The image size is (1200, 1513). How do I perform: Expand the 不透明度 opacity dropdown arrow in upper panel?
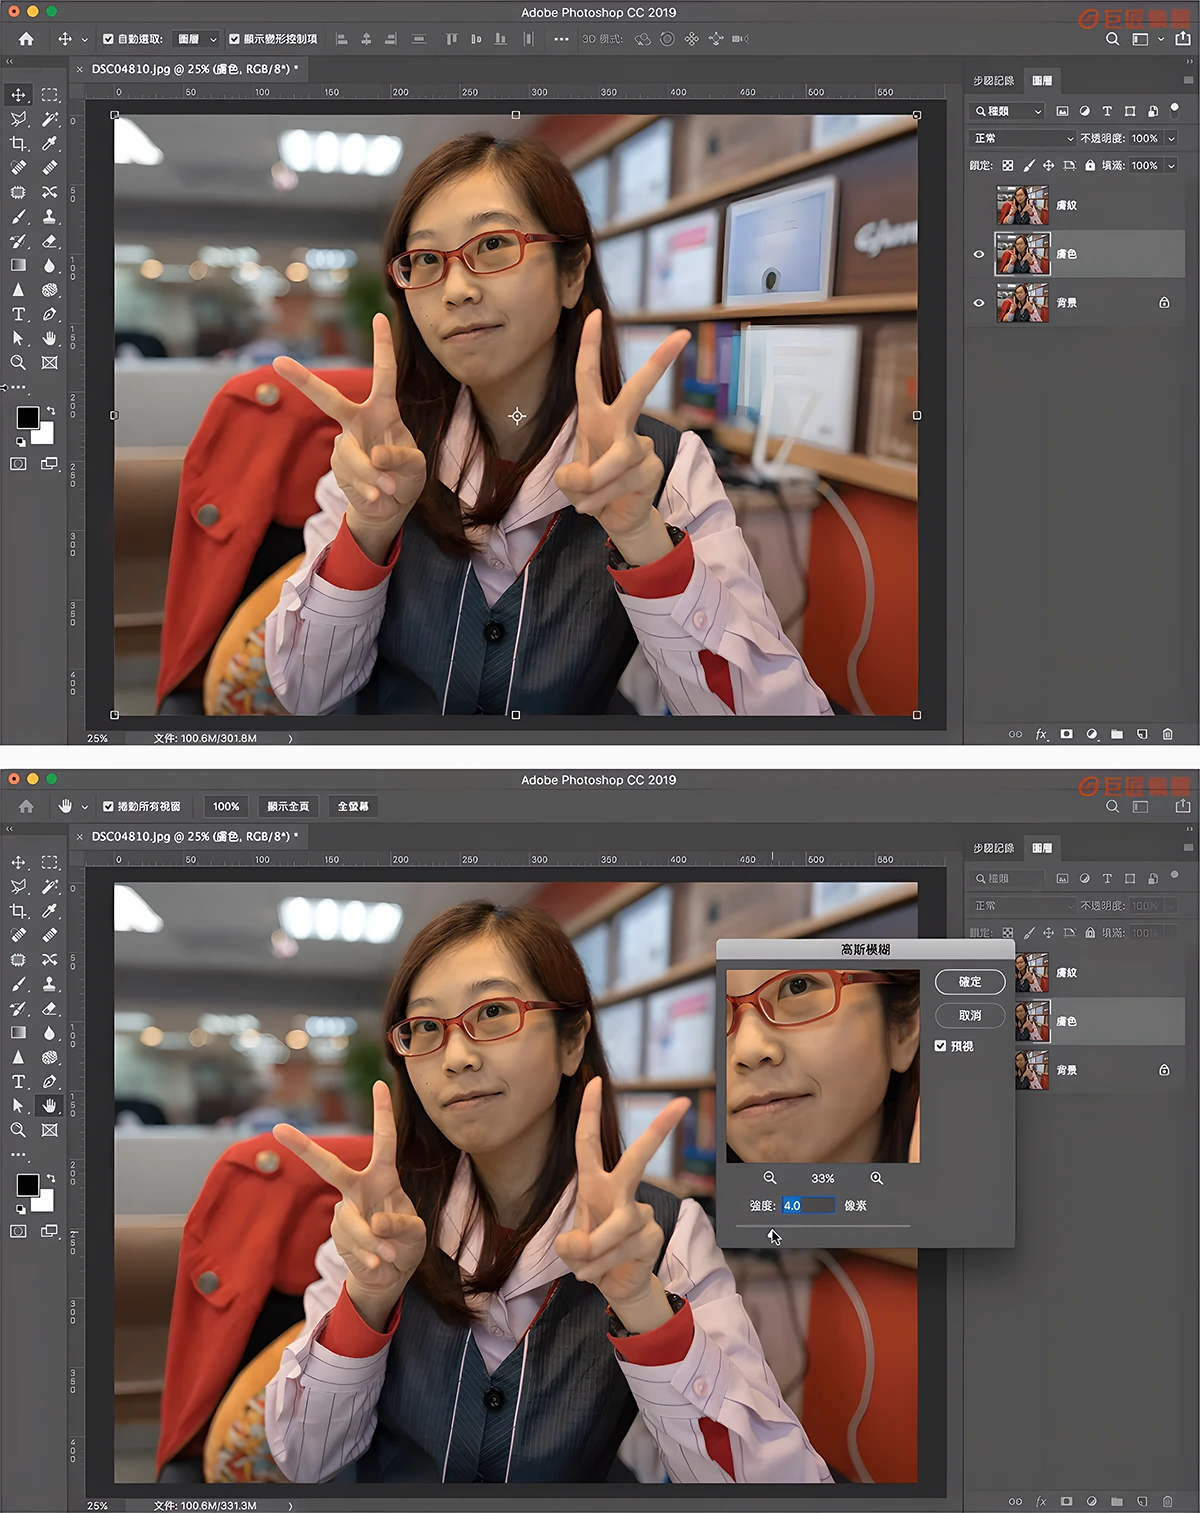(x=1171, y=138)
